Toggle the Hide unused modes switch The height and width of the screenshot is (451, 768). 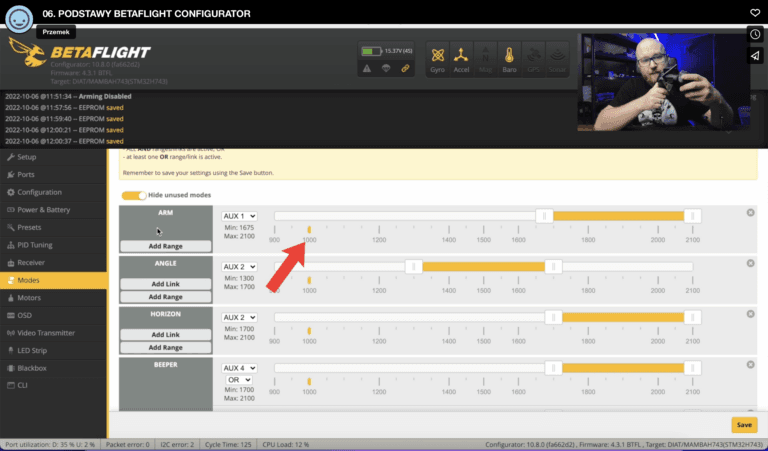click(x=134, y=195)
